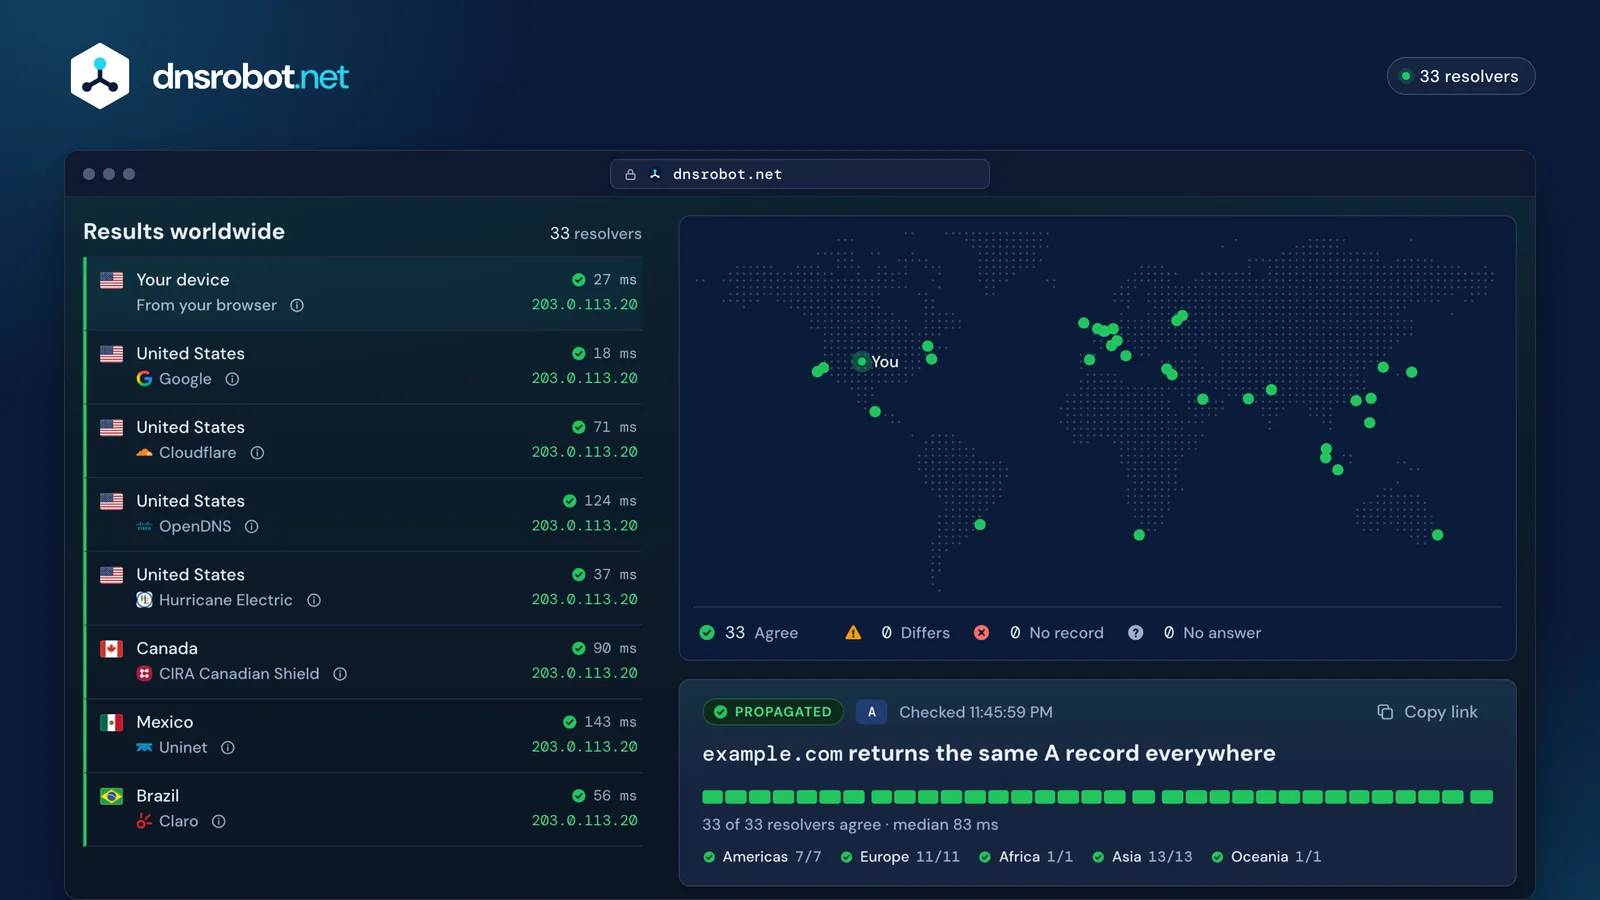This screenshot has width=1600, height=900.
Task: Open info icon next to Hurricane Electric
Action: pyautogui.click(x=314, y=600)
